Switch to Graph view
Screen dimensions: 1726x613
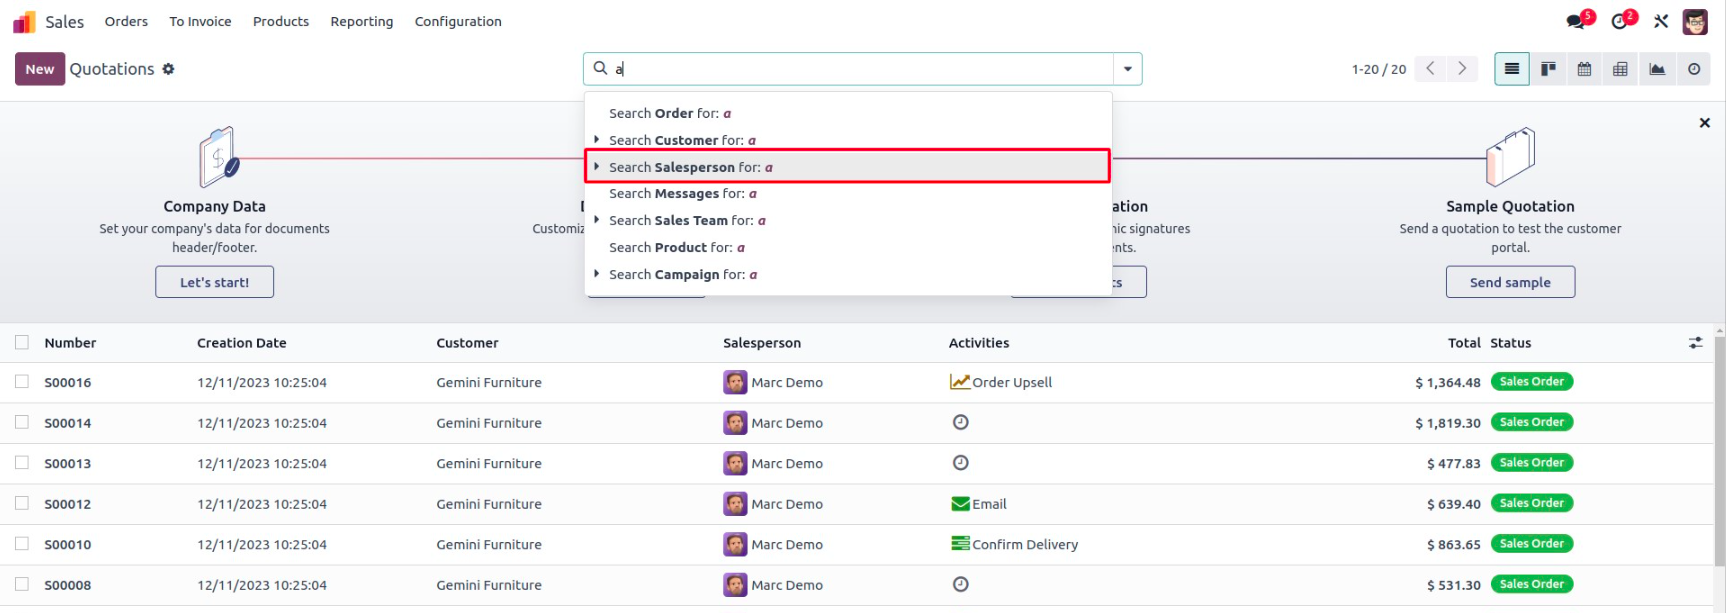click(x=1657, y=69)
